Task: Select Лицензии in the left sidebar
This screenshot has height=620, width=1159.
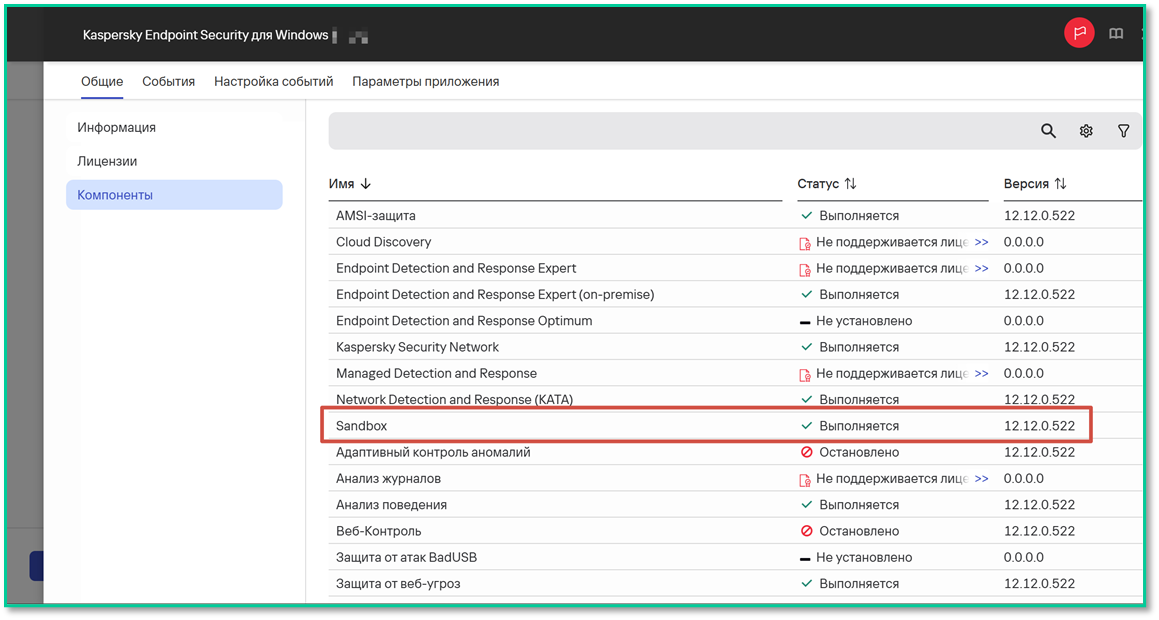Action: point(107,161)
